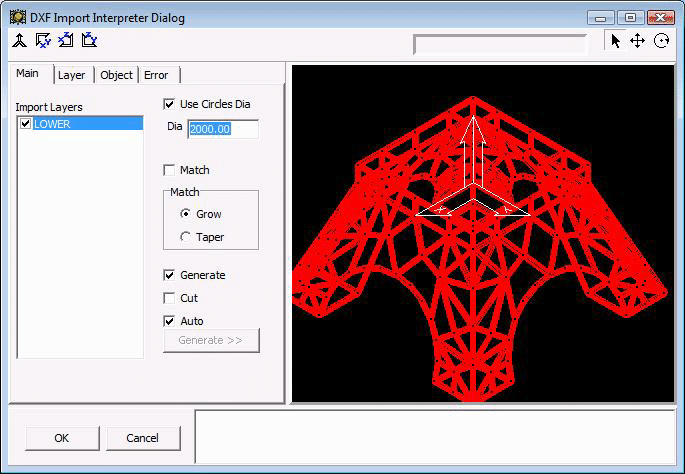Image resolution: width=685 pixels, height=474 pixels.
Task: Switch to the Layer tab
Action: coord(71,75)
